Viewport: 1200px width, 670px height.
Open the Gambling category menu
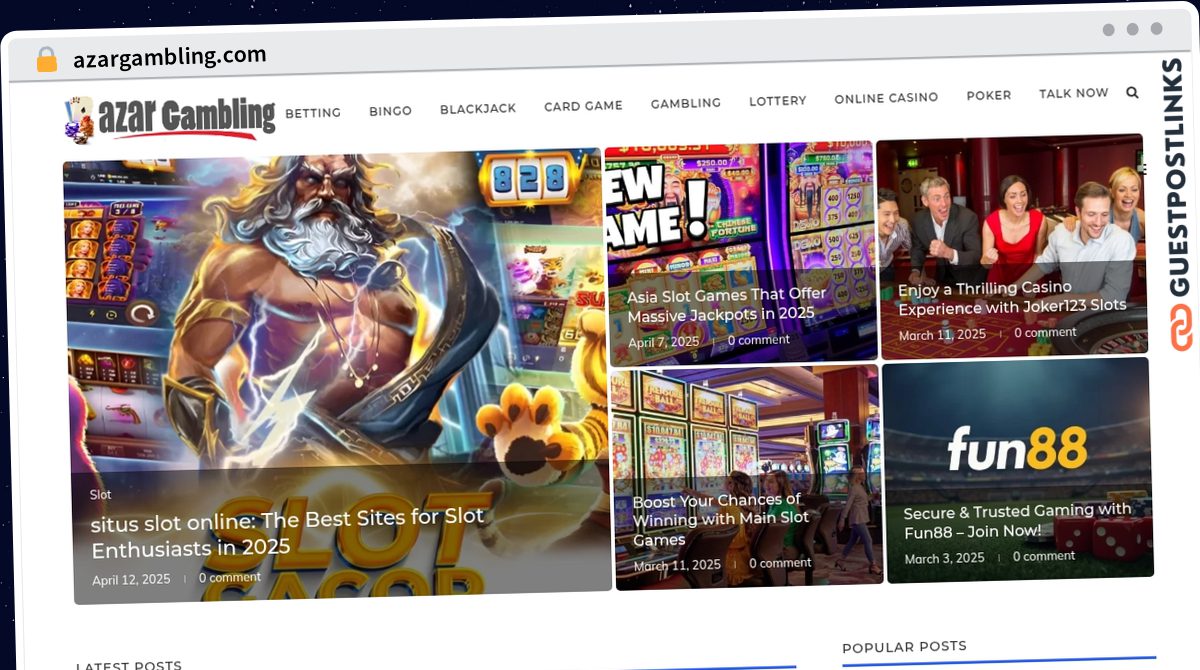pos(686,103)
